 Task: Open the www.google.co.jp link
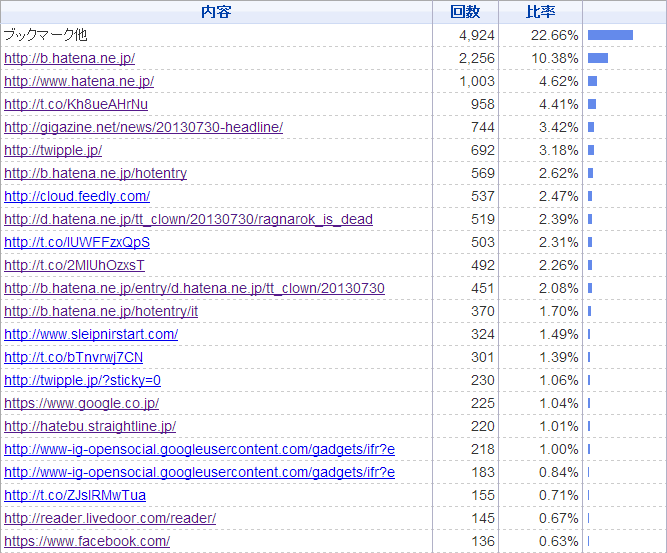point(82,403)
